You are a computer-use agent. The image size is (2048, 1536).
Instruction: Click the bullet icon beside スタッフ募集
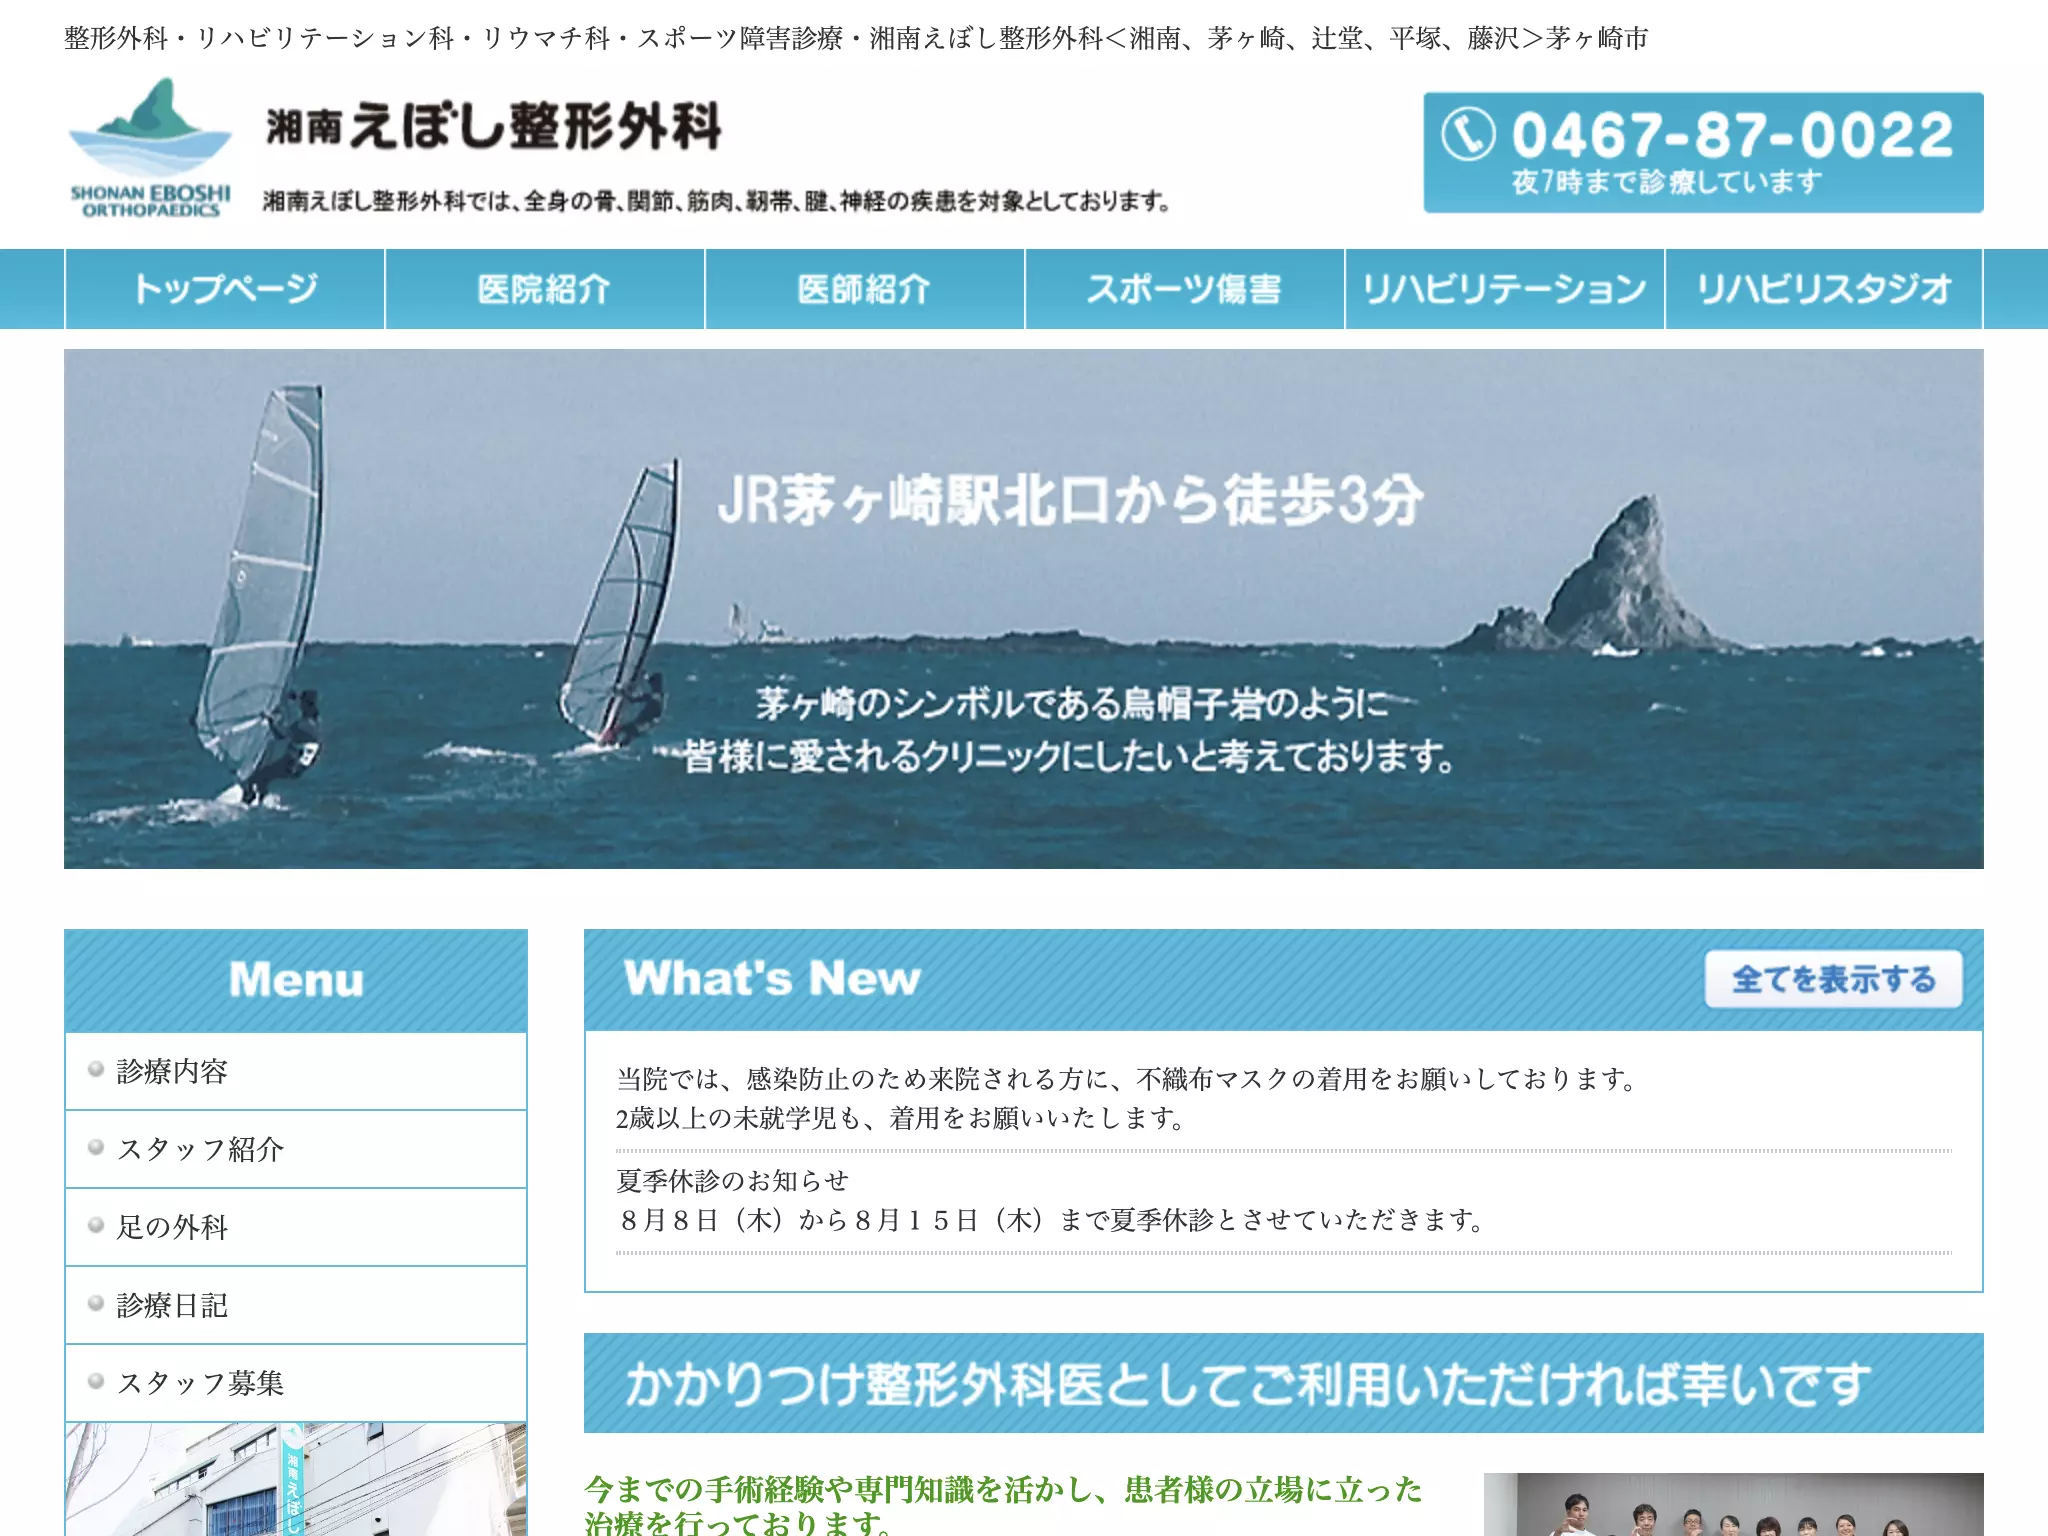[96, 1381]
